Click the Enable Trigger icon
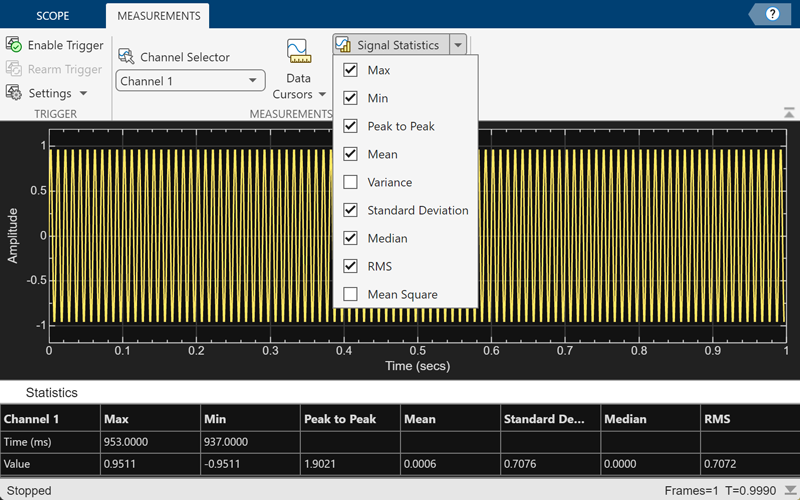The width and height of the screenshot is (800, 500). pyautogui.click(x=14, y=45)
